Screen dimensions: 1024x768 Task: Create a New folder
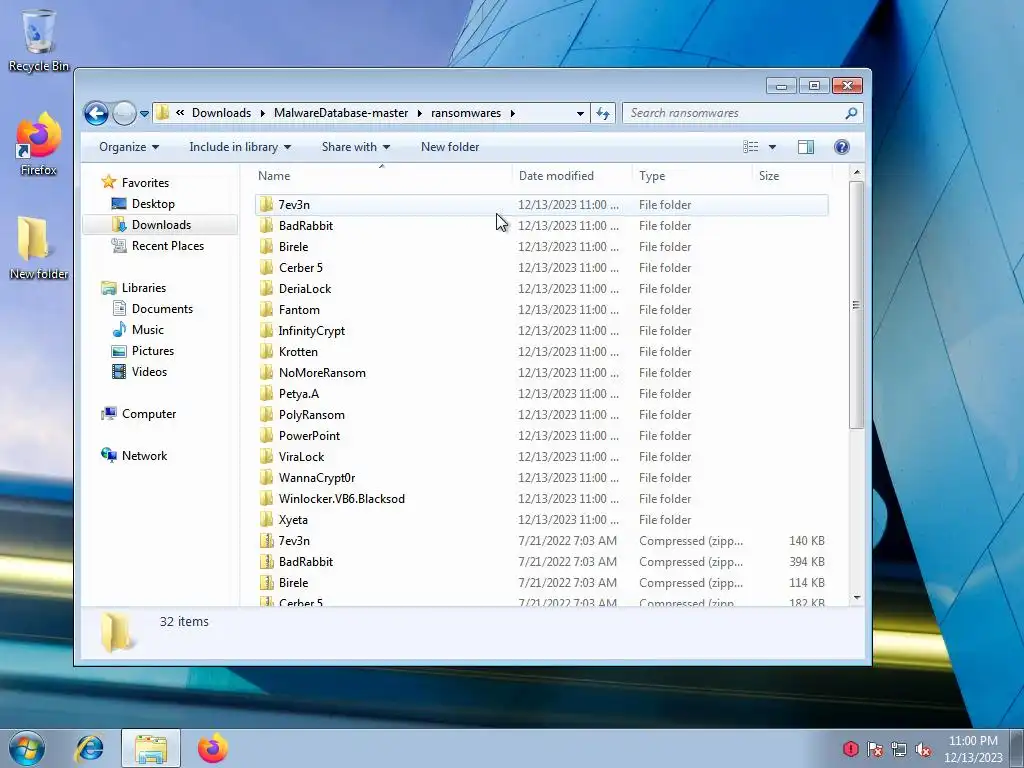[x=450, y=147]
